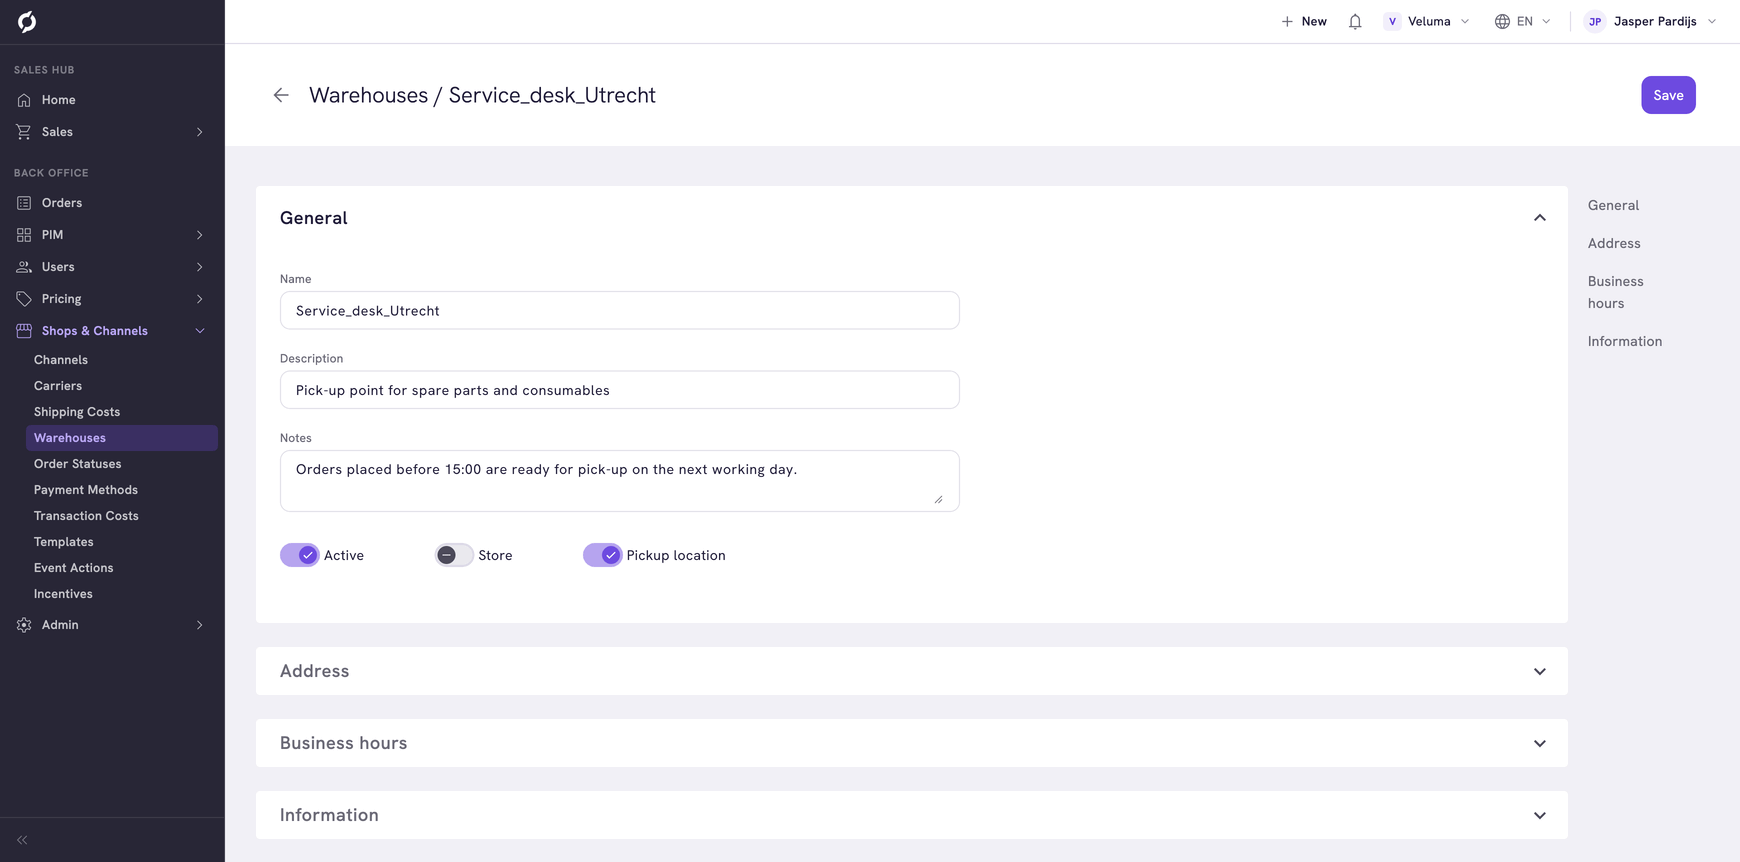Click the Pricing tag icon
Screen dimensions: 1740x862
tap(24, 299)
